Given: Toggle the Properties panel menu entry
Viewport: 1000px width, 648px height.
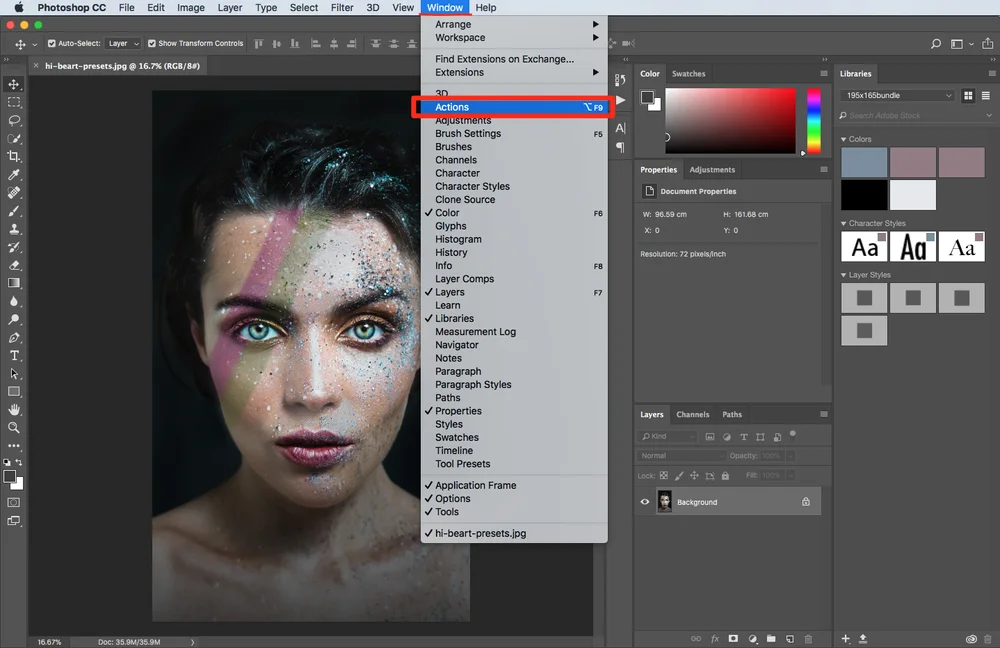Looking at the screenshot, I should point(514,411).
